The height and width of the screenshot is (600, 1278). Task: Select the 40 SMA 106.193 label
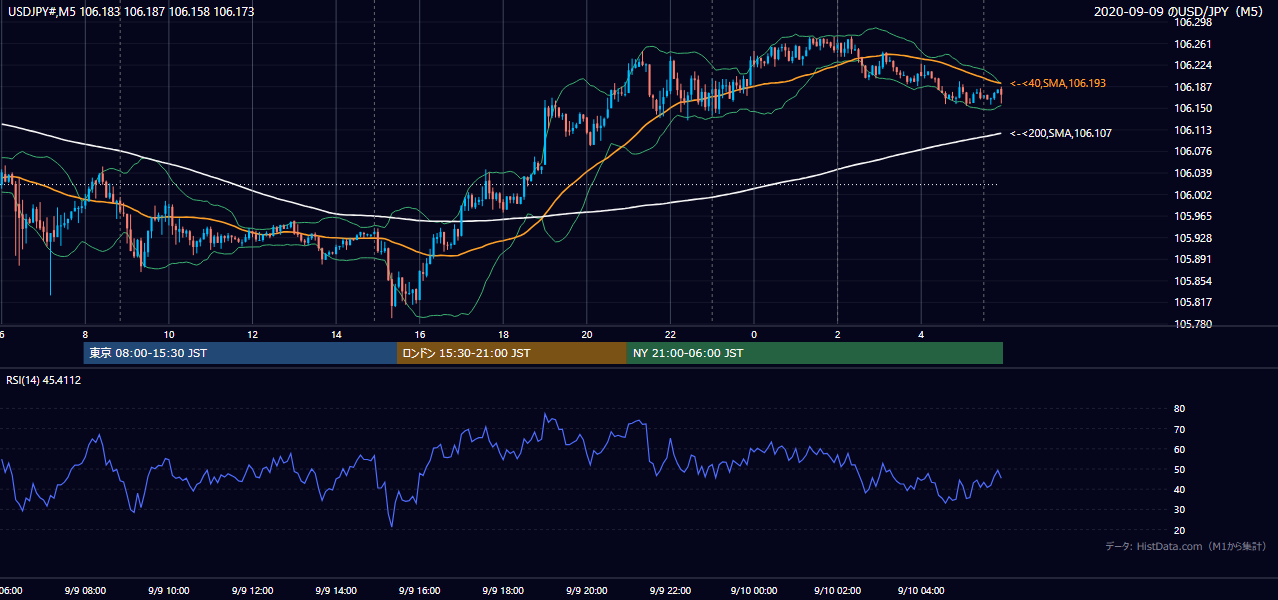1058,83
